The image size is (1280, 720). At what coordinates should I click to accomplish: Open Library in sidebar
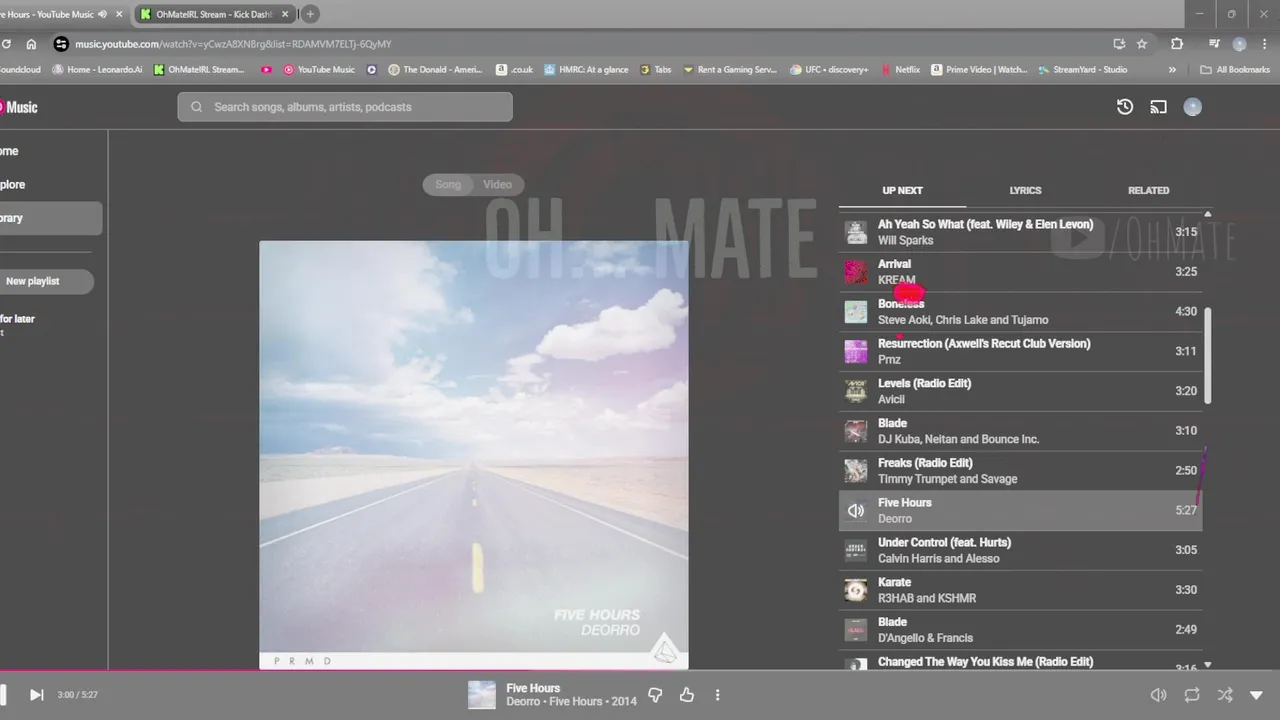50,218
